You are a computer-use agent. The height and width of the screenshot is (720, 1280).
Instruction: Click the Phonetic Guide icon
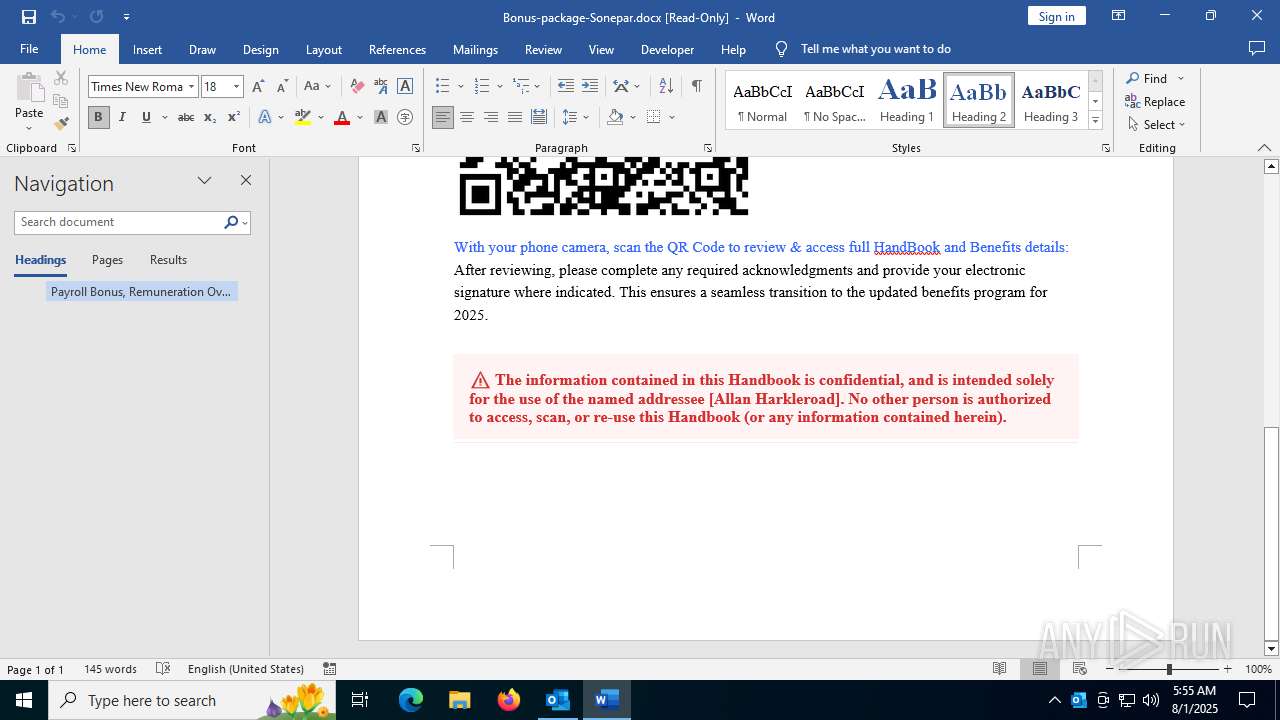[381, 86]
